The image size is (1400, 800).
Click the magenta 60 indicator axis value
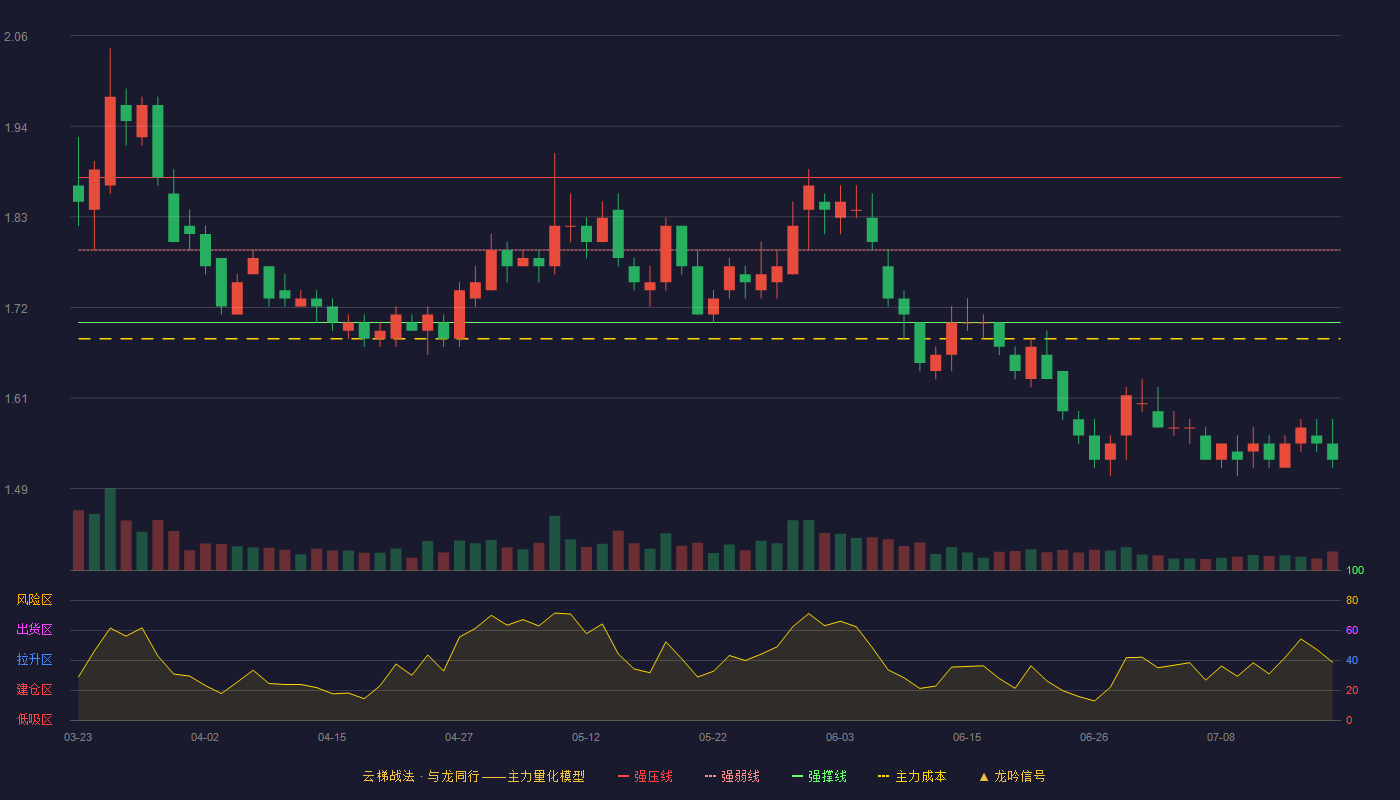(x=1352, y=631)
